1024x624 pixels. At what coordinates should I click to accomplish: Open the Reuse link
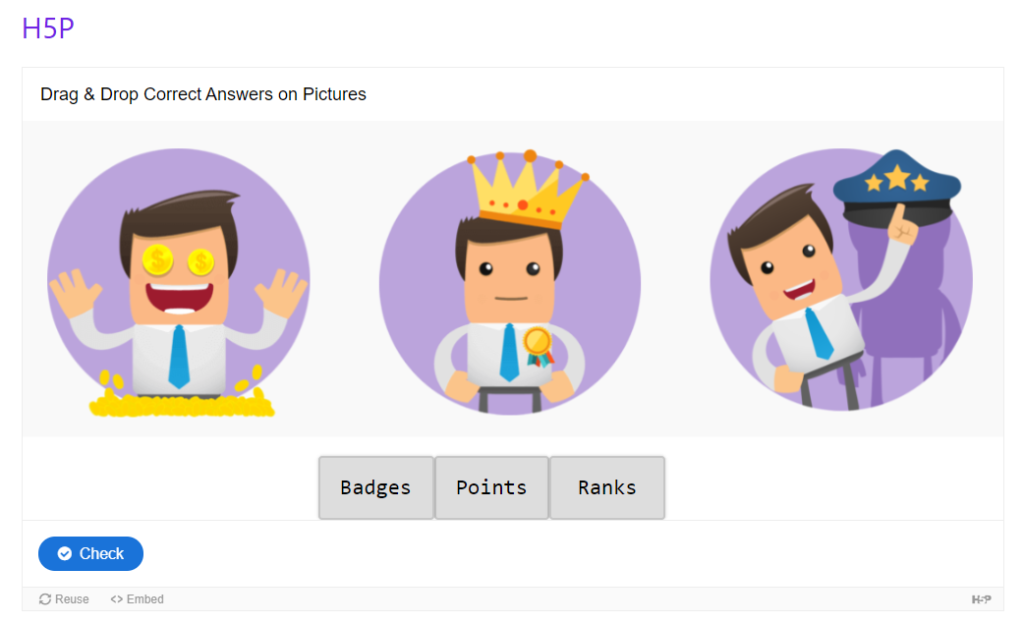coord(71,599)
